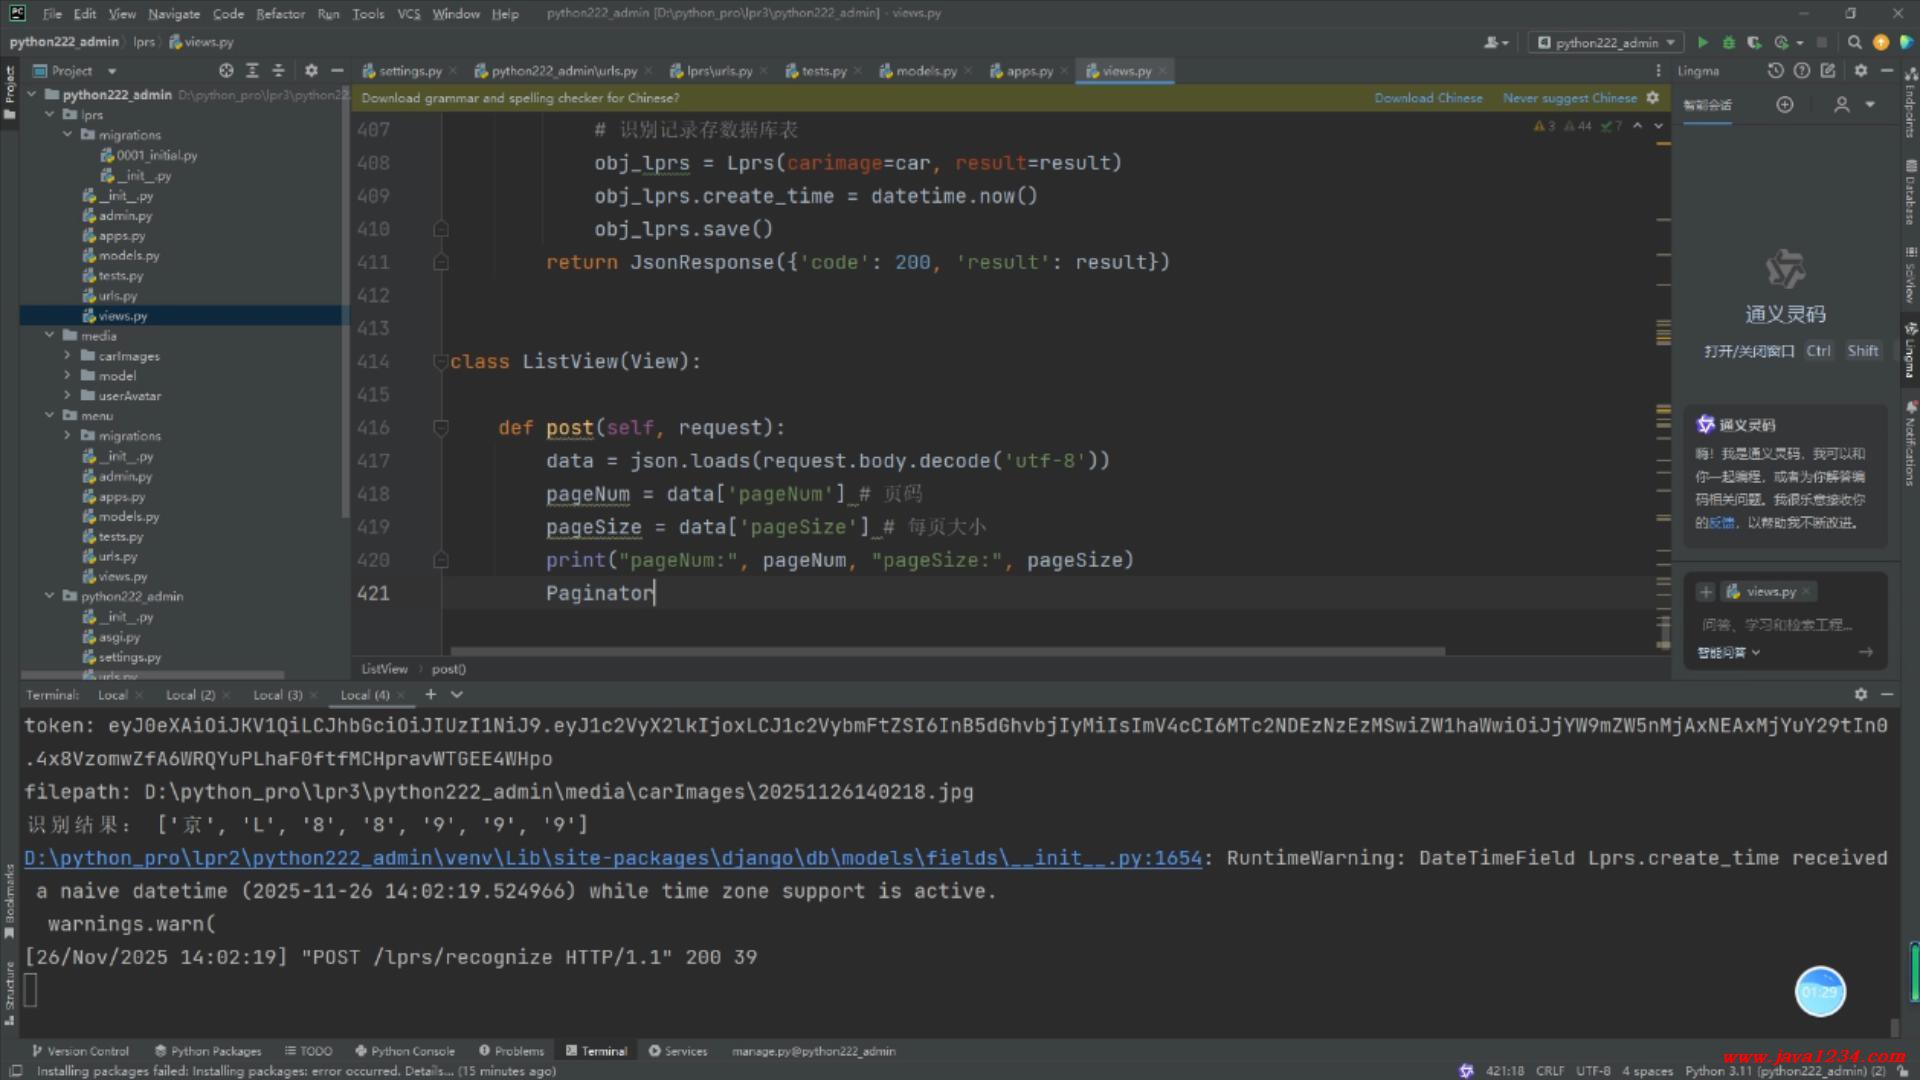This screenshot has width=1920, height=1080.
Task: Start debugging with the green bug icon
Action: tap(1729, 42)
